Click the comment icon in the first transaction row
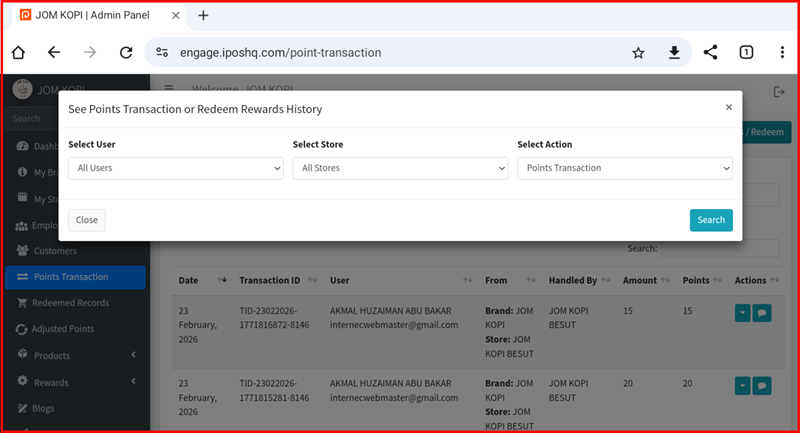 click(x=762, y=312)
